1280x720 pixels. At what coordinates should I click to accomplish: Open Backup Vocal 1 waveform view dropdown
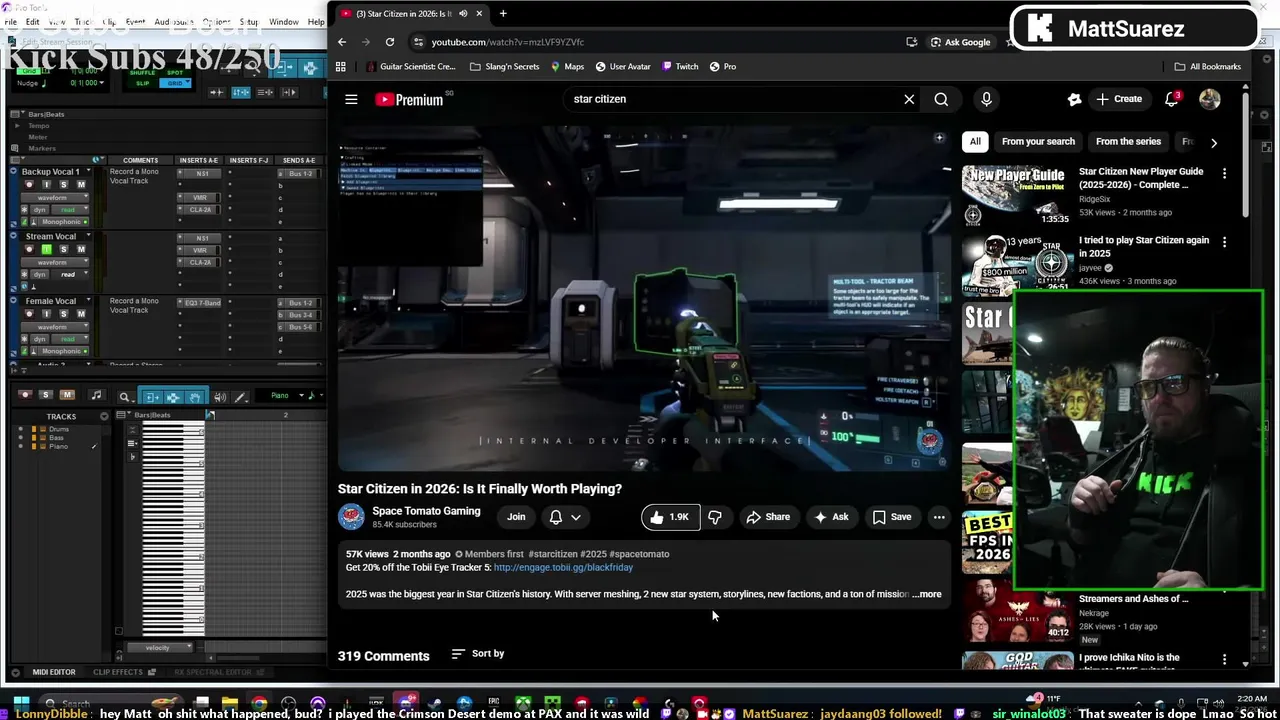click(x=55, y=197)
